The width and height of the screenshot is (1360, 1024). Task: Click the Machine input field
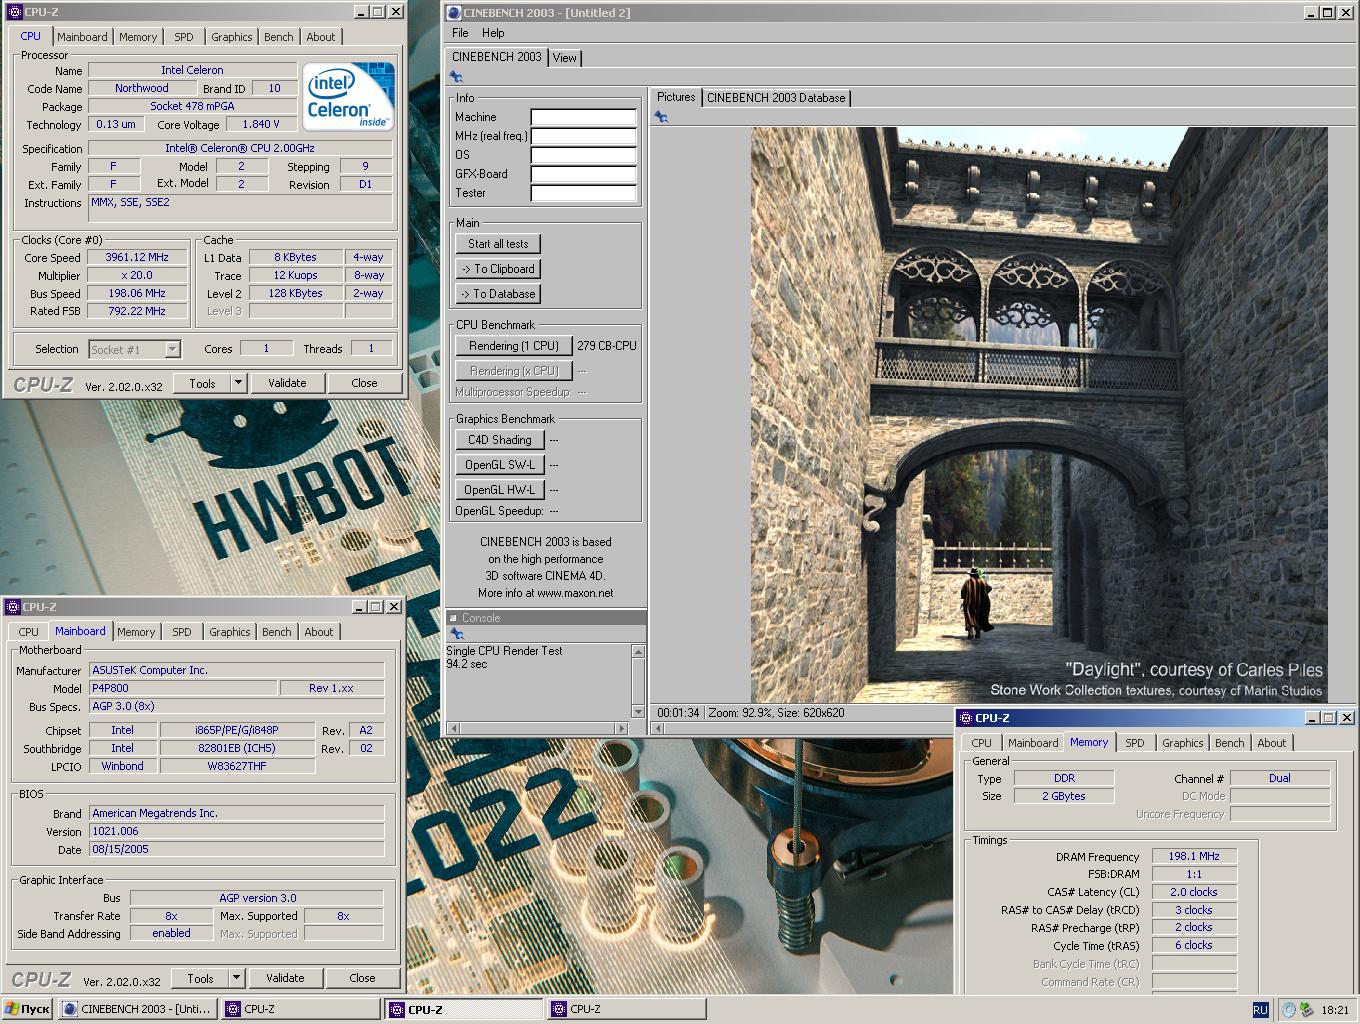pos(584,117)
